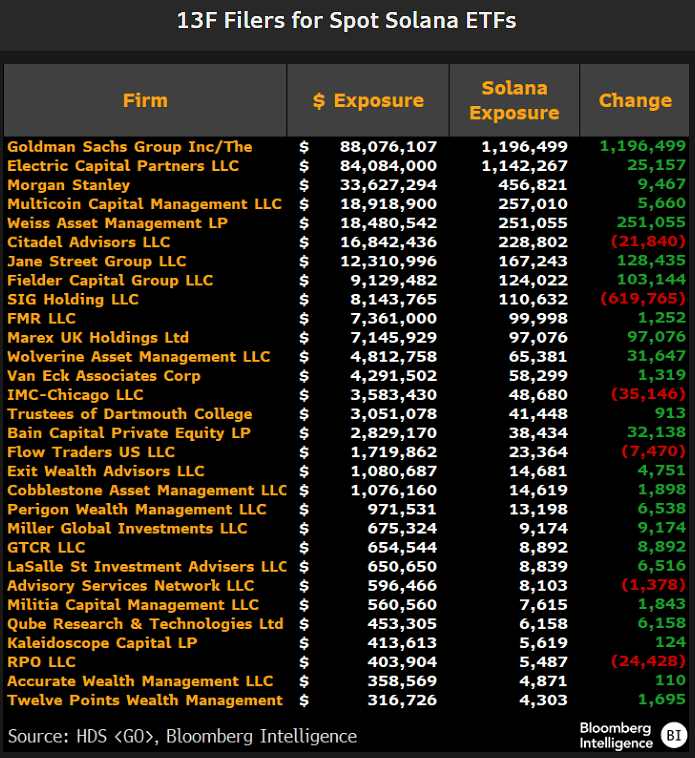Click the GTCR LLC firm name
695x758 pixels.
tap(46, 548)
